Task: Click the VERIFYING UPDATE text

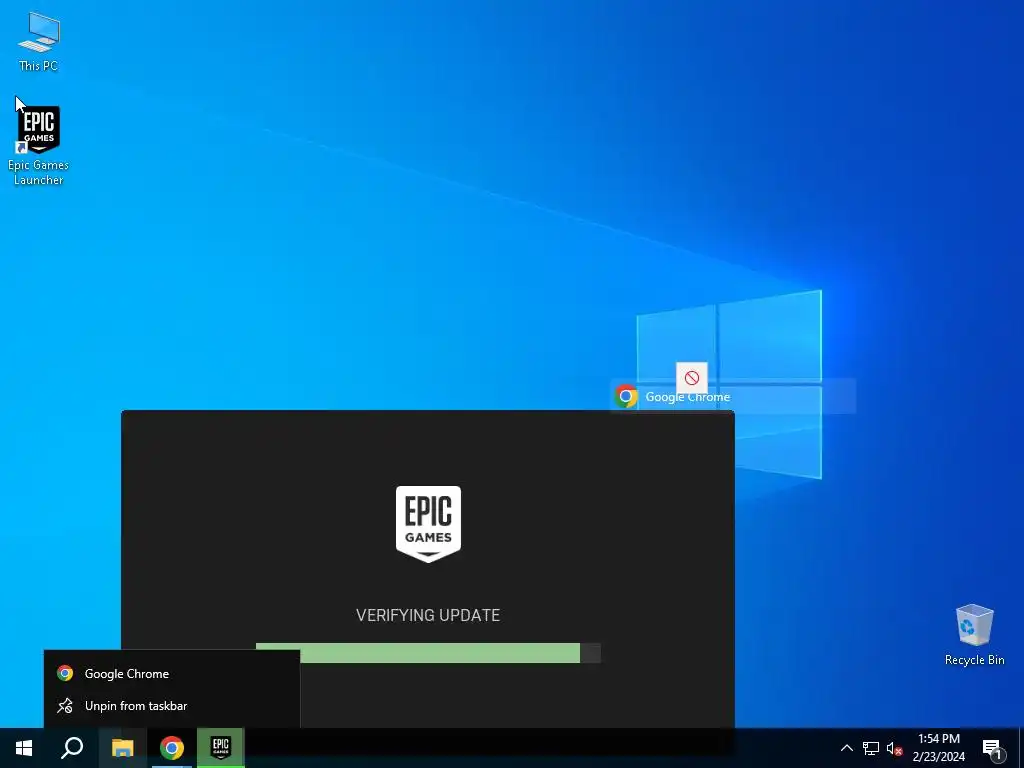Action: point(428,615)
